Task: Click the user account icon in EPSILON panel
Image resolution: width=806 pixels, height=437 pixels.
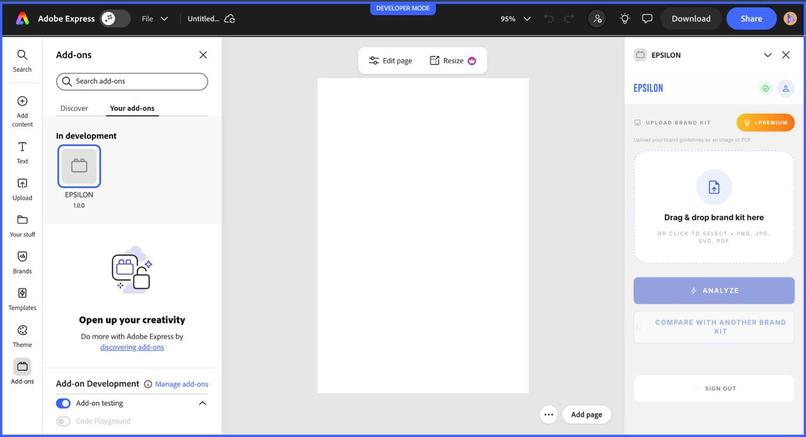Action: click(x=785, y=88)
